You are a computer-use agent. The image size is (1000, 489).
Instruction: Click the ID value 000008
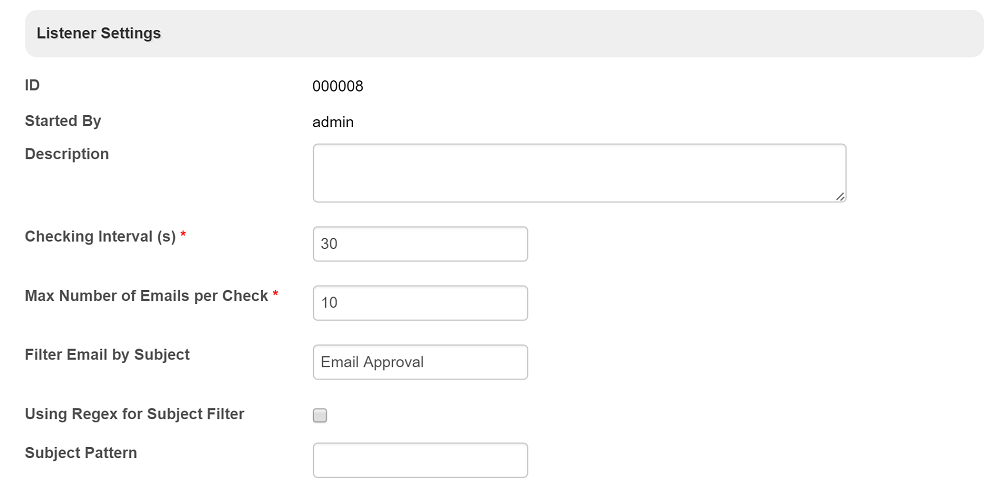(338, 86)
